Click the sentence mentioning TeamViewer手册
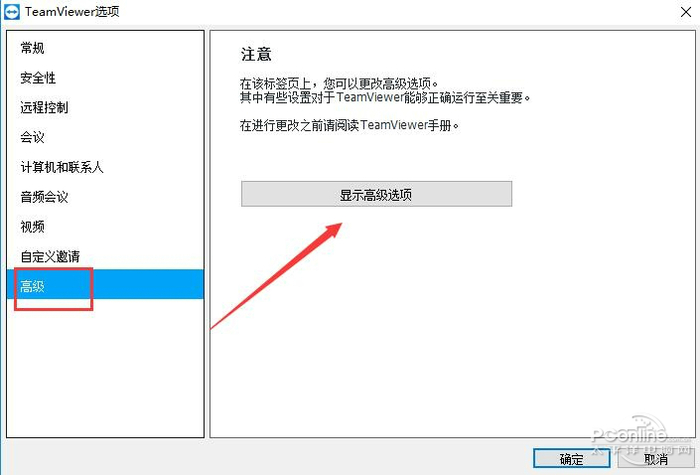Screen dimensions: 700x475 click(x=349, y=125)
